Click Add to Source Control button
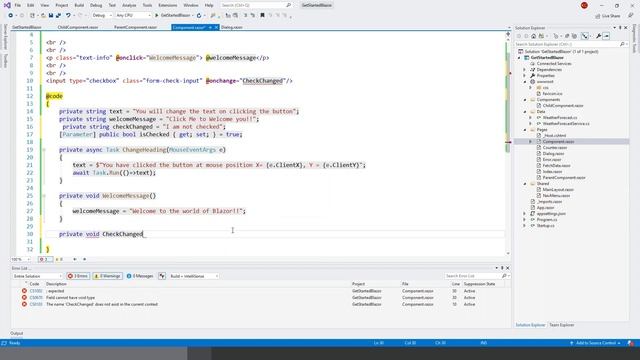Screen dimensions: 640x360 coord(596,343)
